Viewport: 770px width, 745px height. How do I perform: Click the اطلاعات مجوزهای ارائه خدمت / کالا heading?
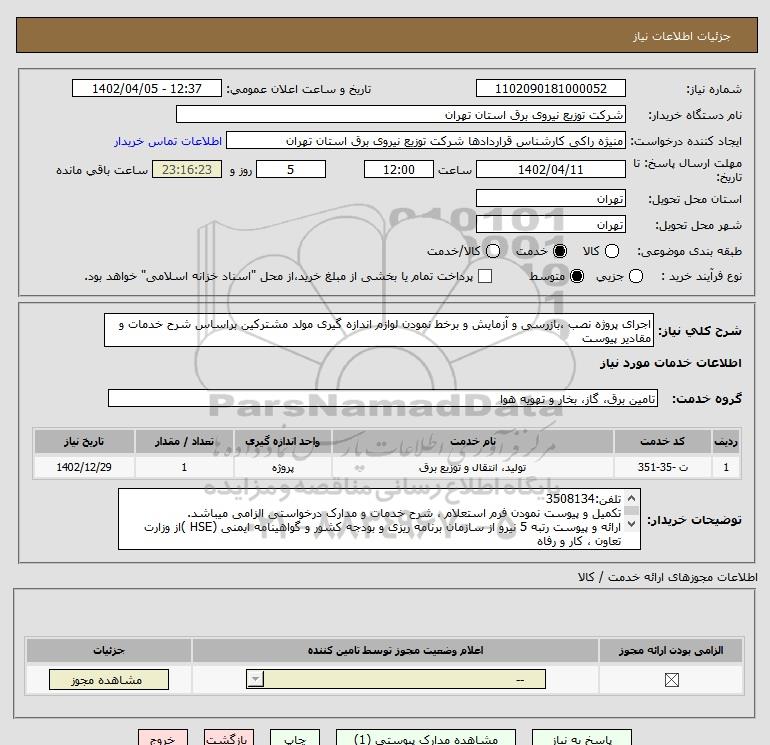668,577
